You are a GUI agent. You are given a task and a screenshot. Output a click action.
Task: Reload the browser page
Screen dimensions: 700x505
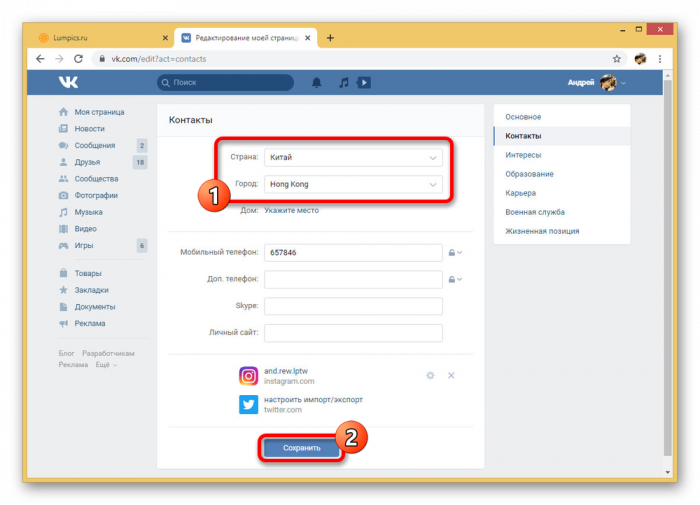[78, 59]
